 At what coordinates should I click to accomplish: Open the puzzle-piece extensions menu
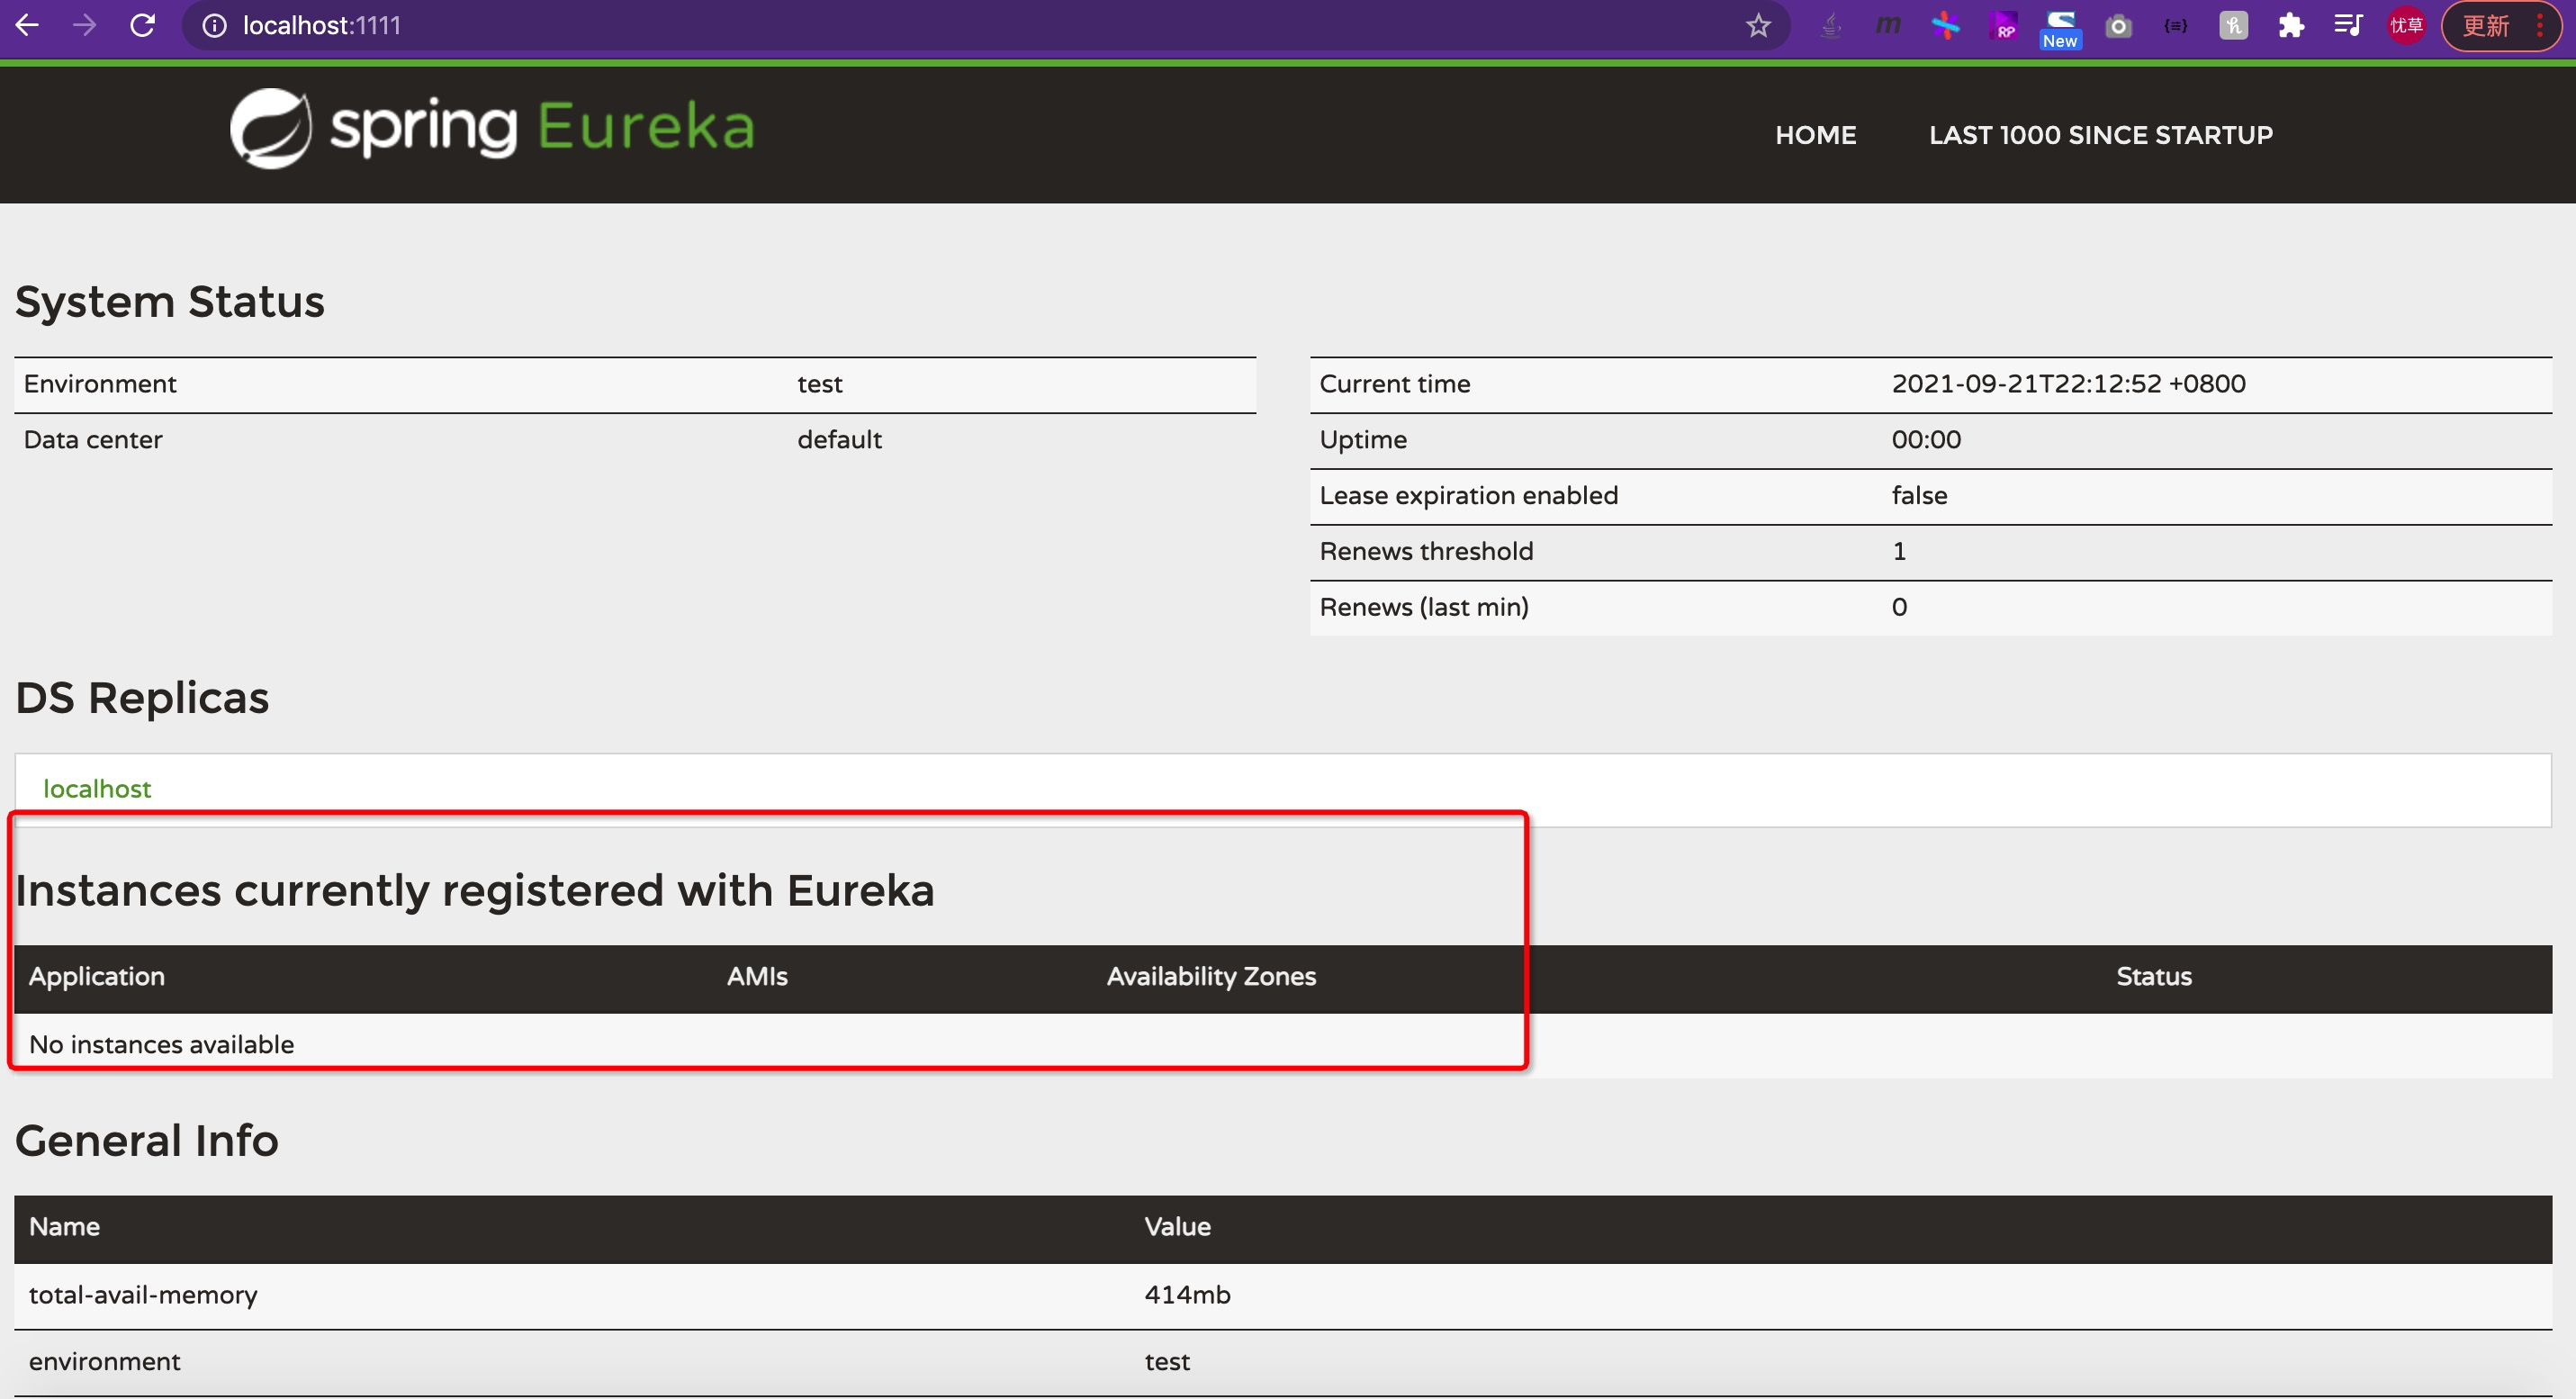point(2291,26)
